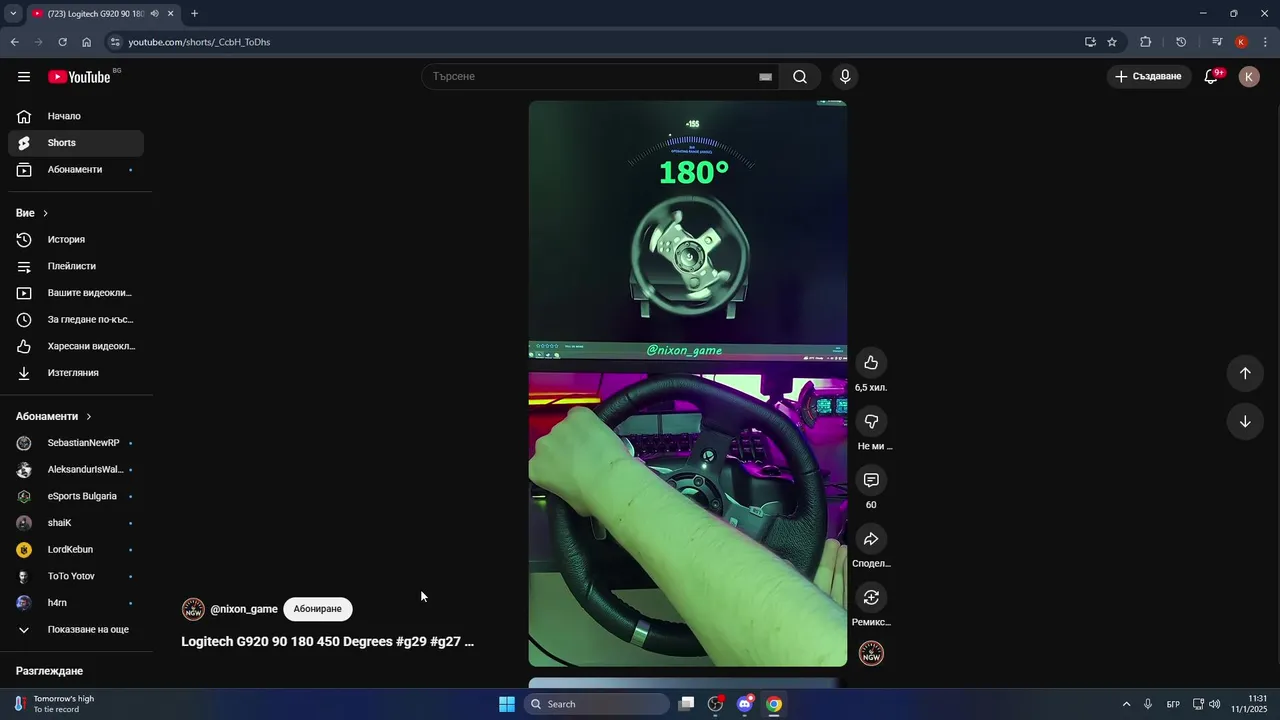Open the notifications bell
The width and height of the screenshot is (1280, 720).
coord(1211,77)
